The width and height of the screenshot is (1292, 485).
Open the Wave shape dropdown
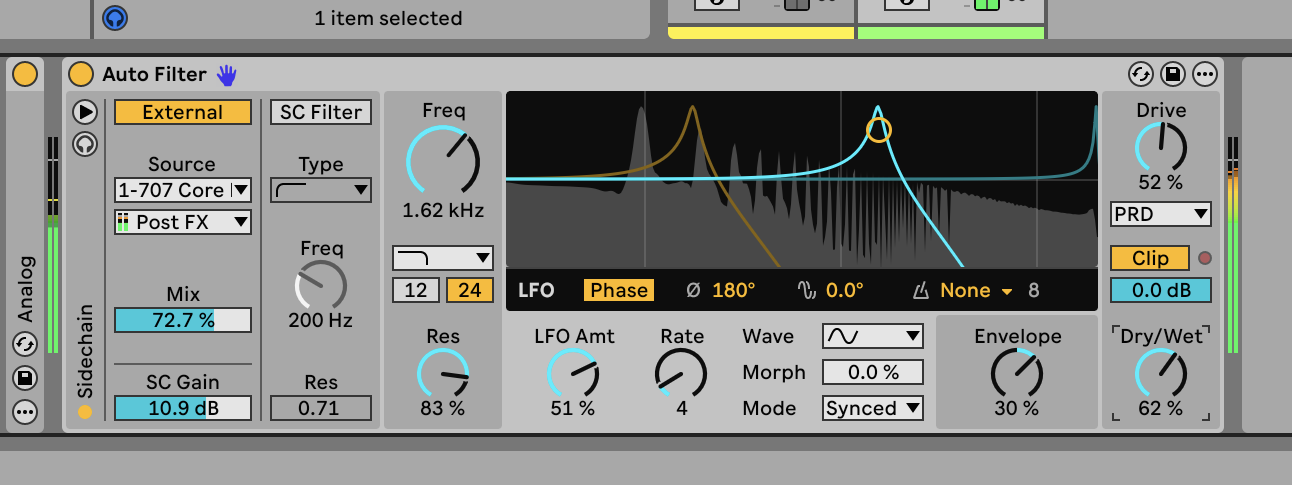click(873, 336)
